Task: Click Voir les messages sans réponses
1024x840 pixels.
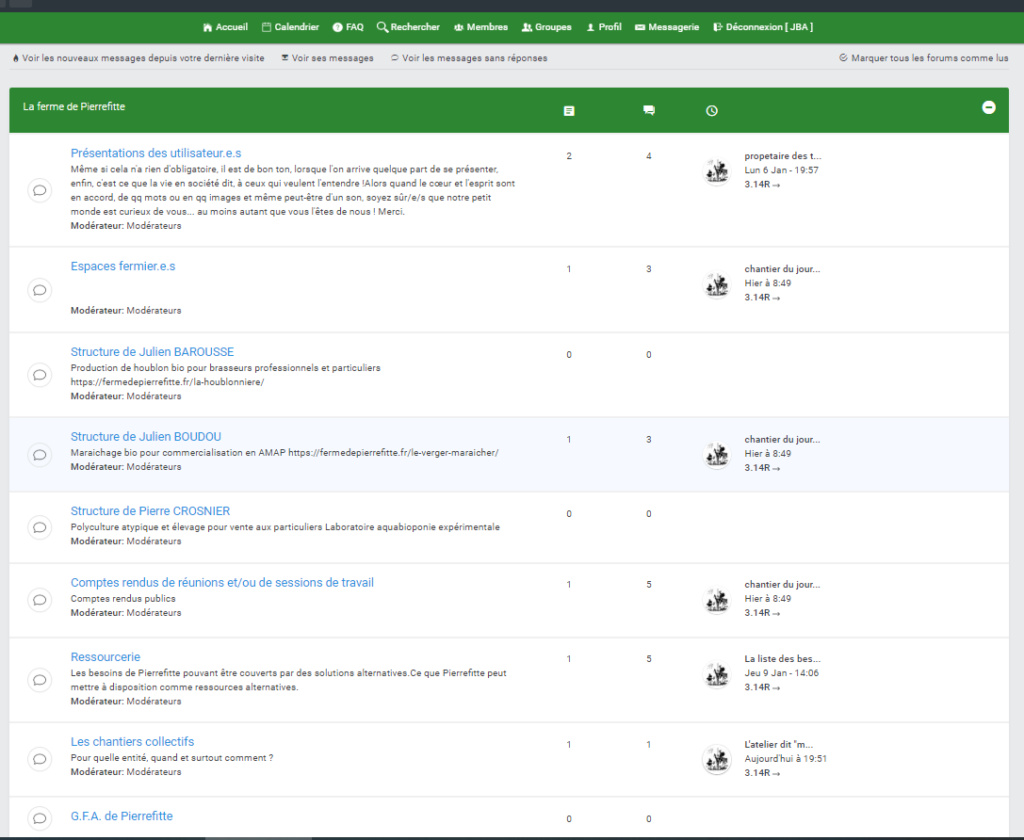Action: (x=470, y=58)
